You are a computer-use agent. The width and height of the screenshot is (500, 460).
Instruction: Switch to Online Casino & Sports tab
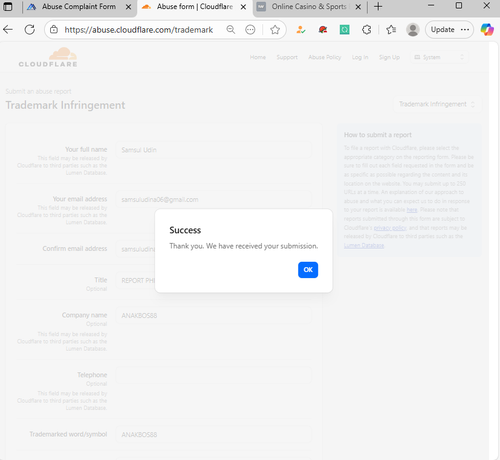click(309, 7)
